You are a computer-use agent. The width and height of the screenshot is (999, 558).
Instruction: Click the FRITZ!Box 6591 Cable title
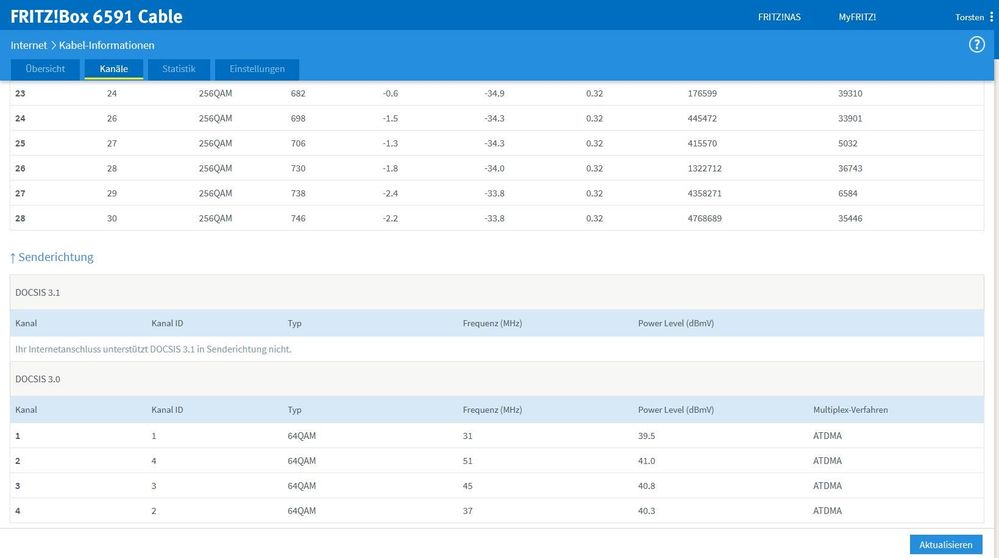tap(96, 17)
